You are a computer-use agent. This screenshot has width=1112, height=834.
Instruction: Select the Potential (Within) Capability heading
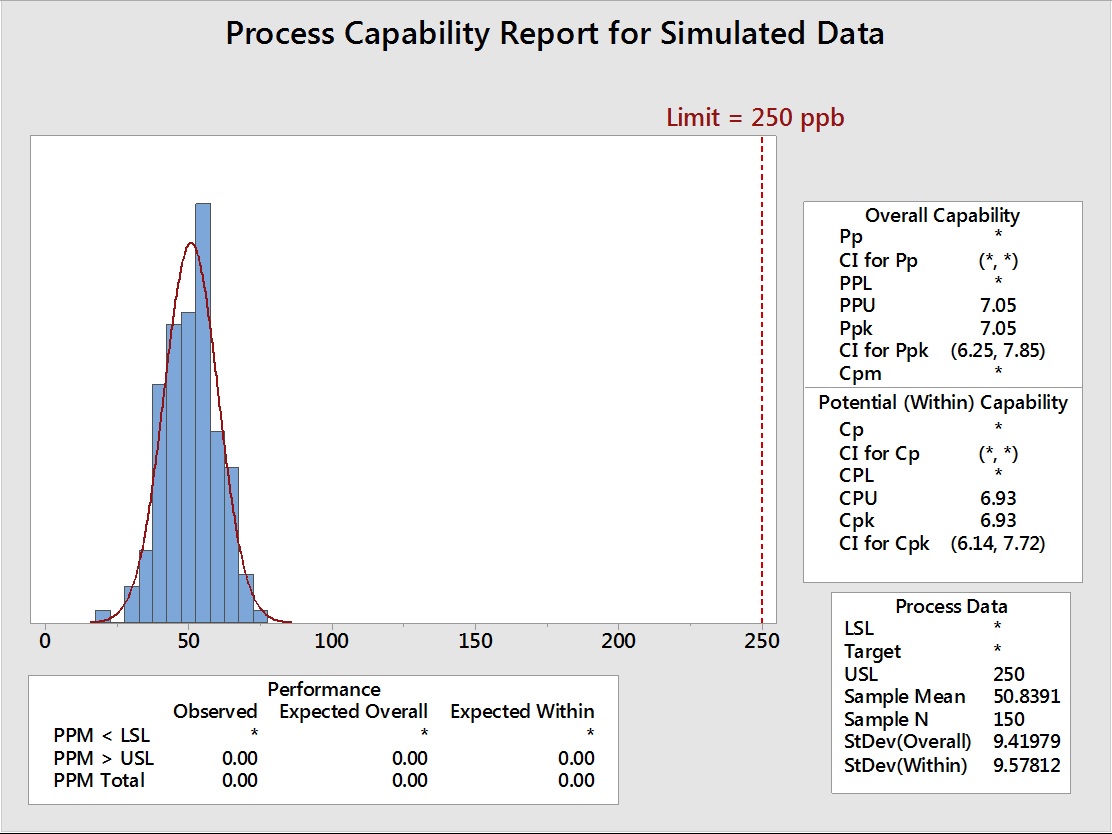(x=943, y=403)
